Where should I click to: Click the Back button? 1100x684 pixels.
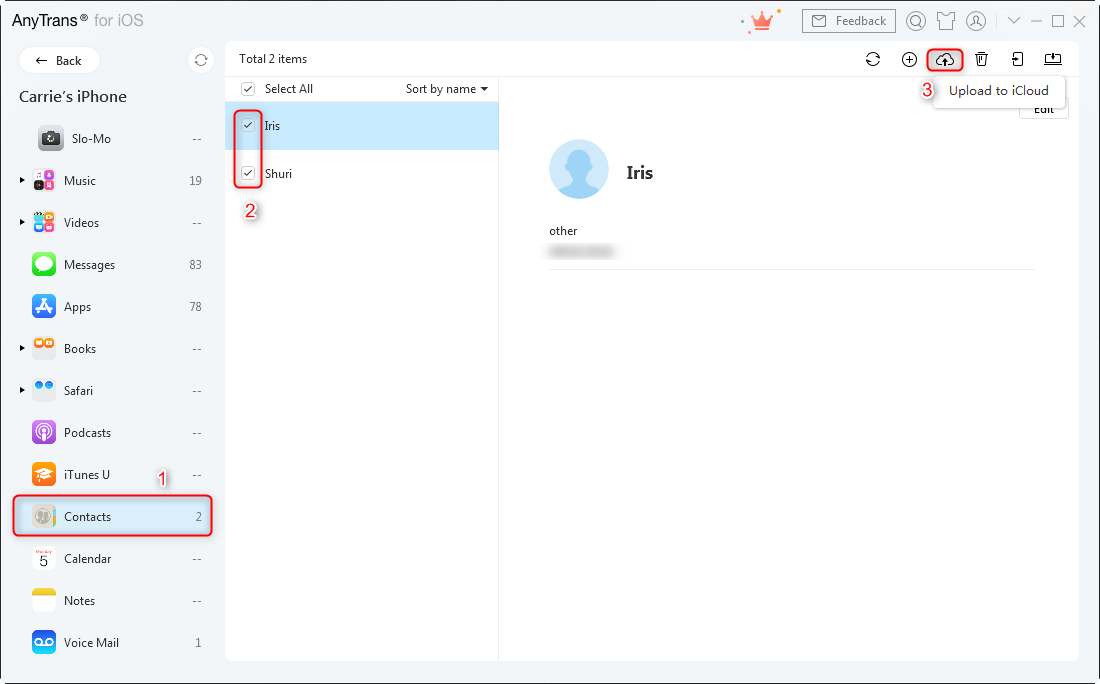click(x=59, y=60)
